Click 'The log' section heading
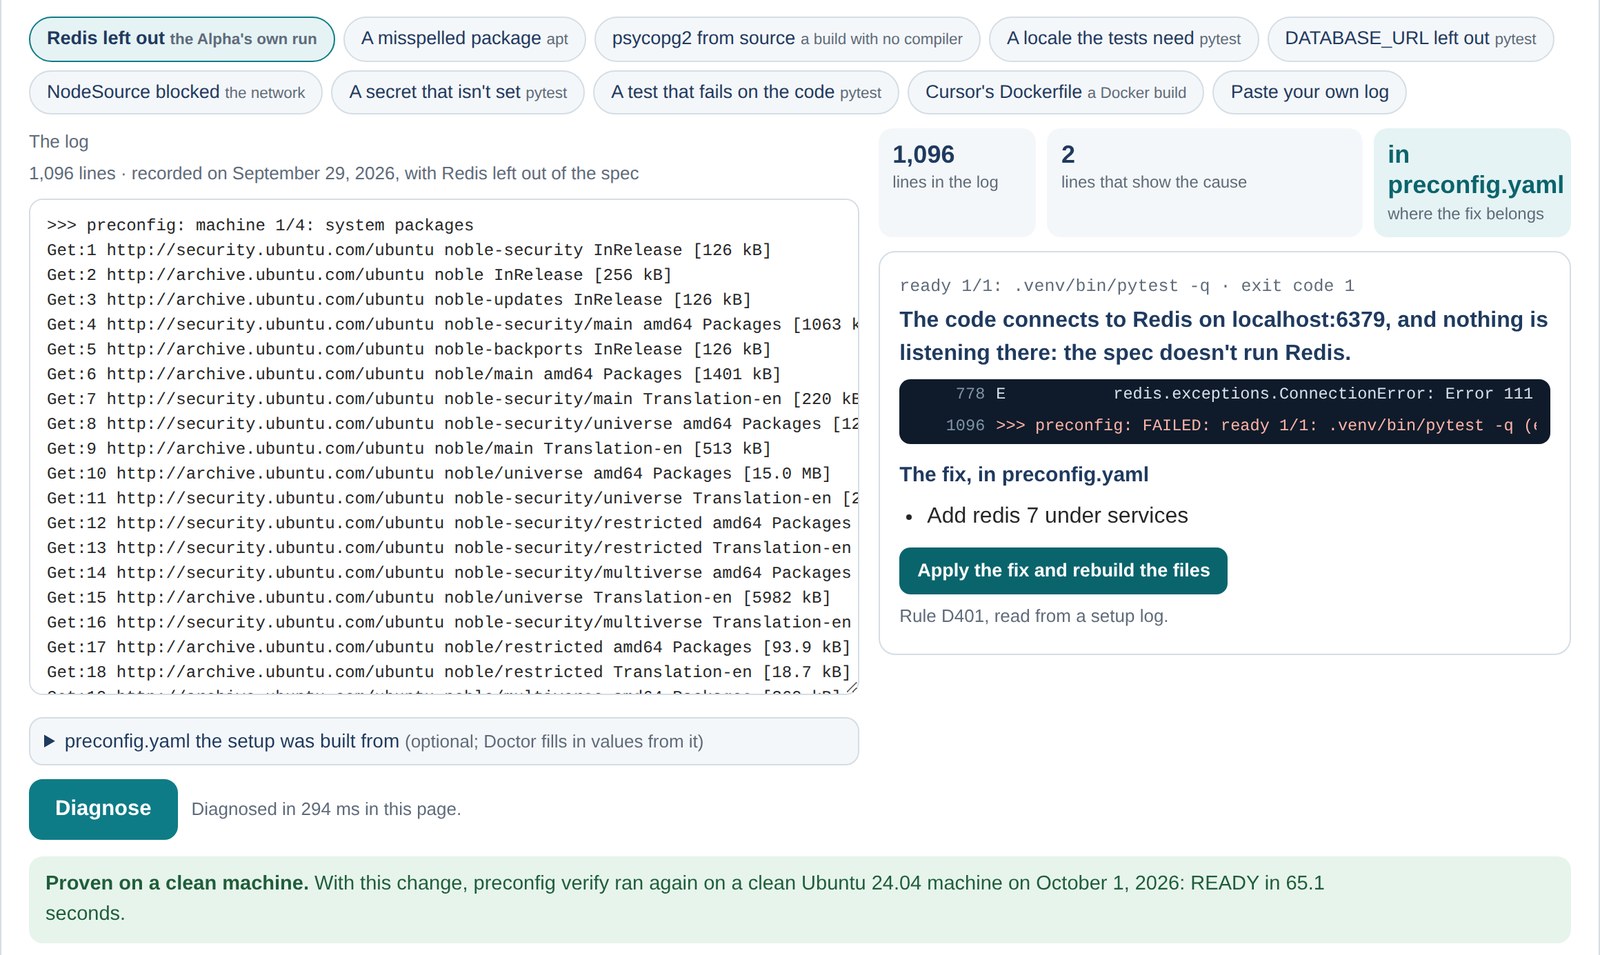Image resolution: width=1600 pixels, height=955 pixels. 59,142
